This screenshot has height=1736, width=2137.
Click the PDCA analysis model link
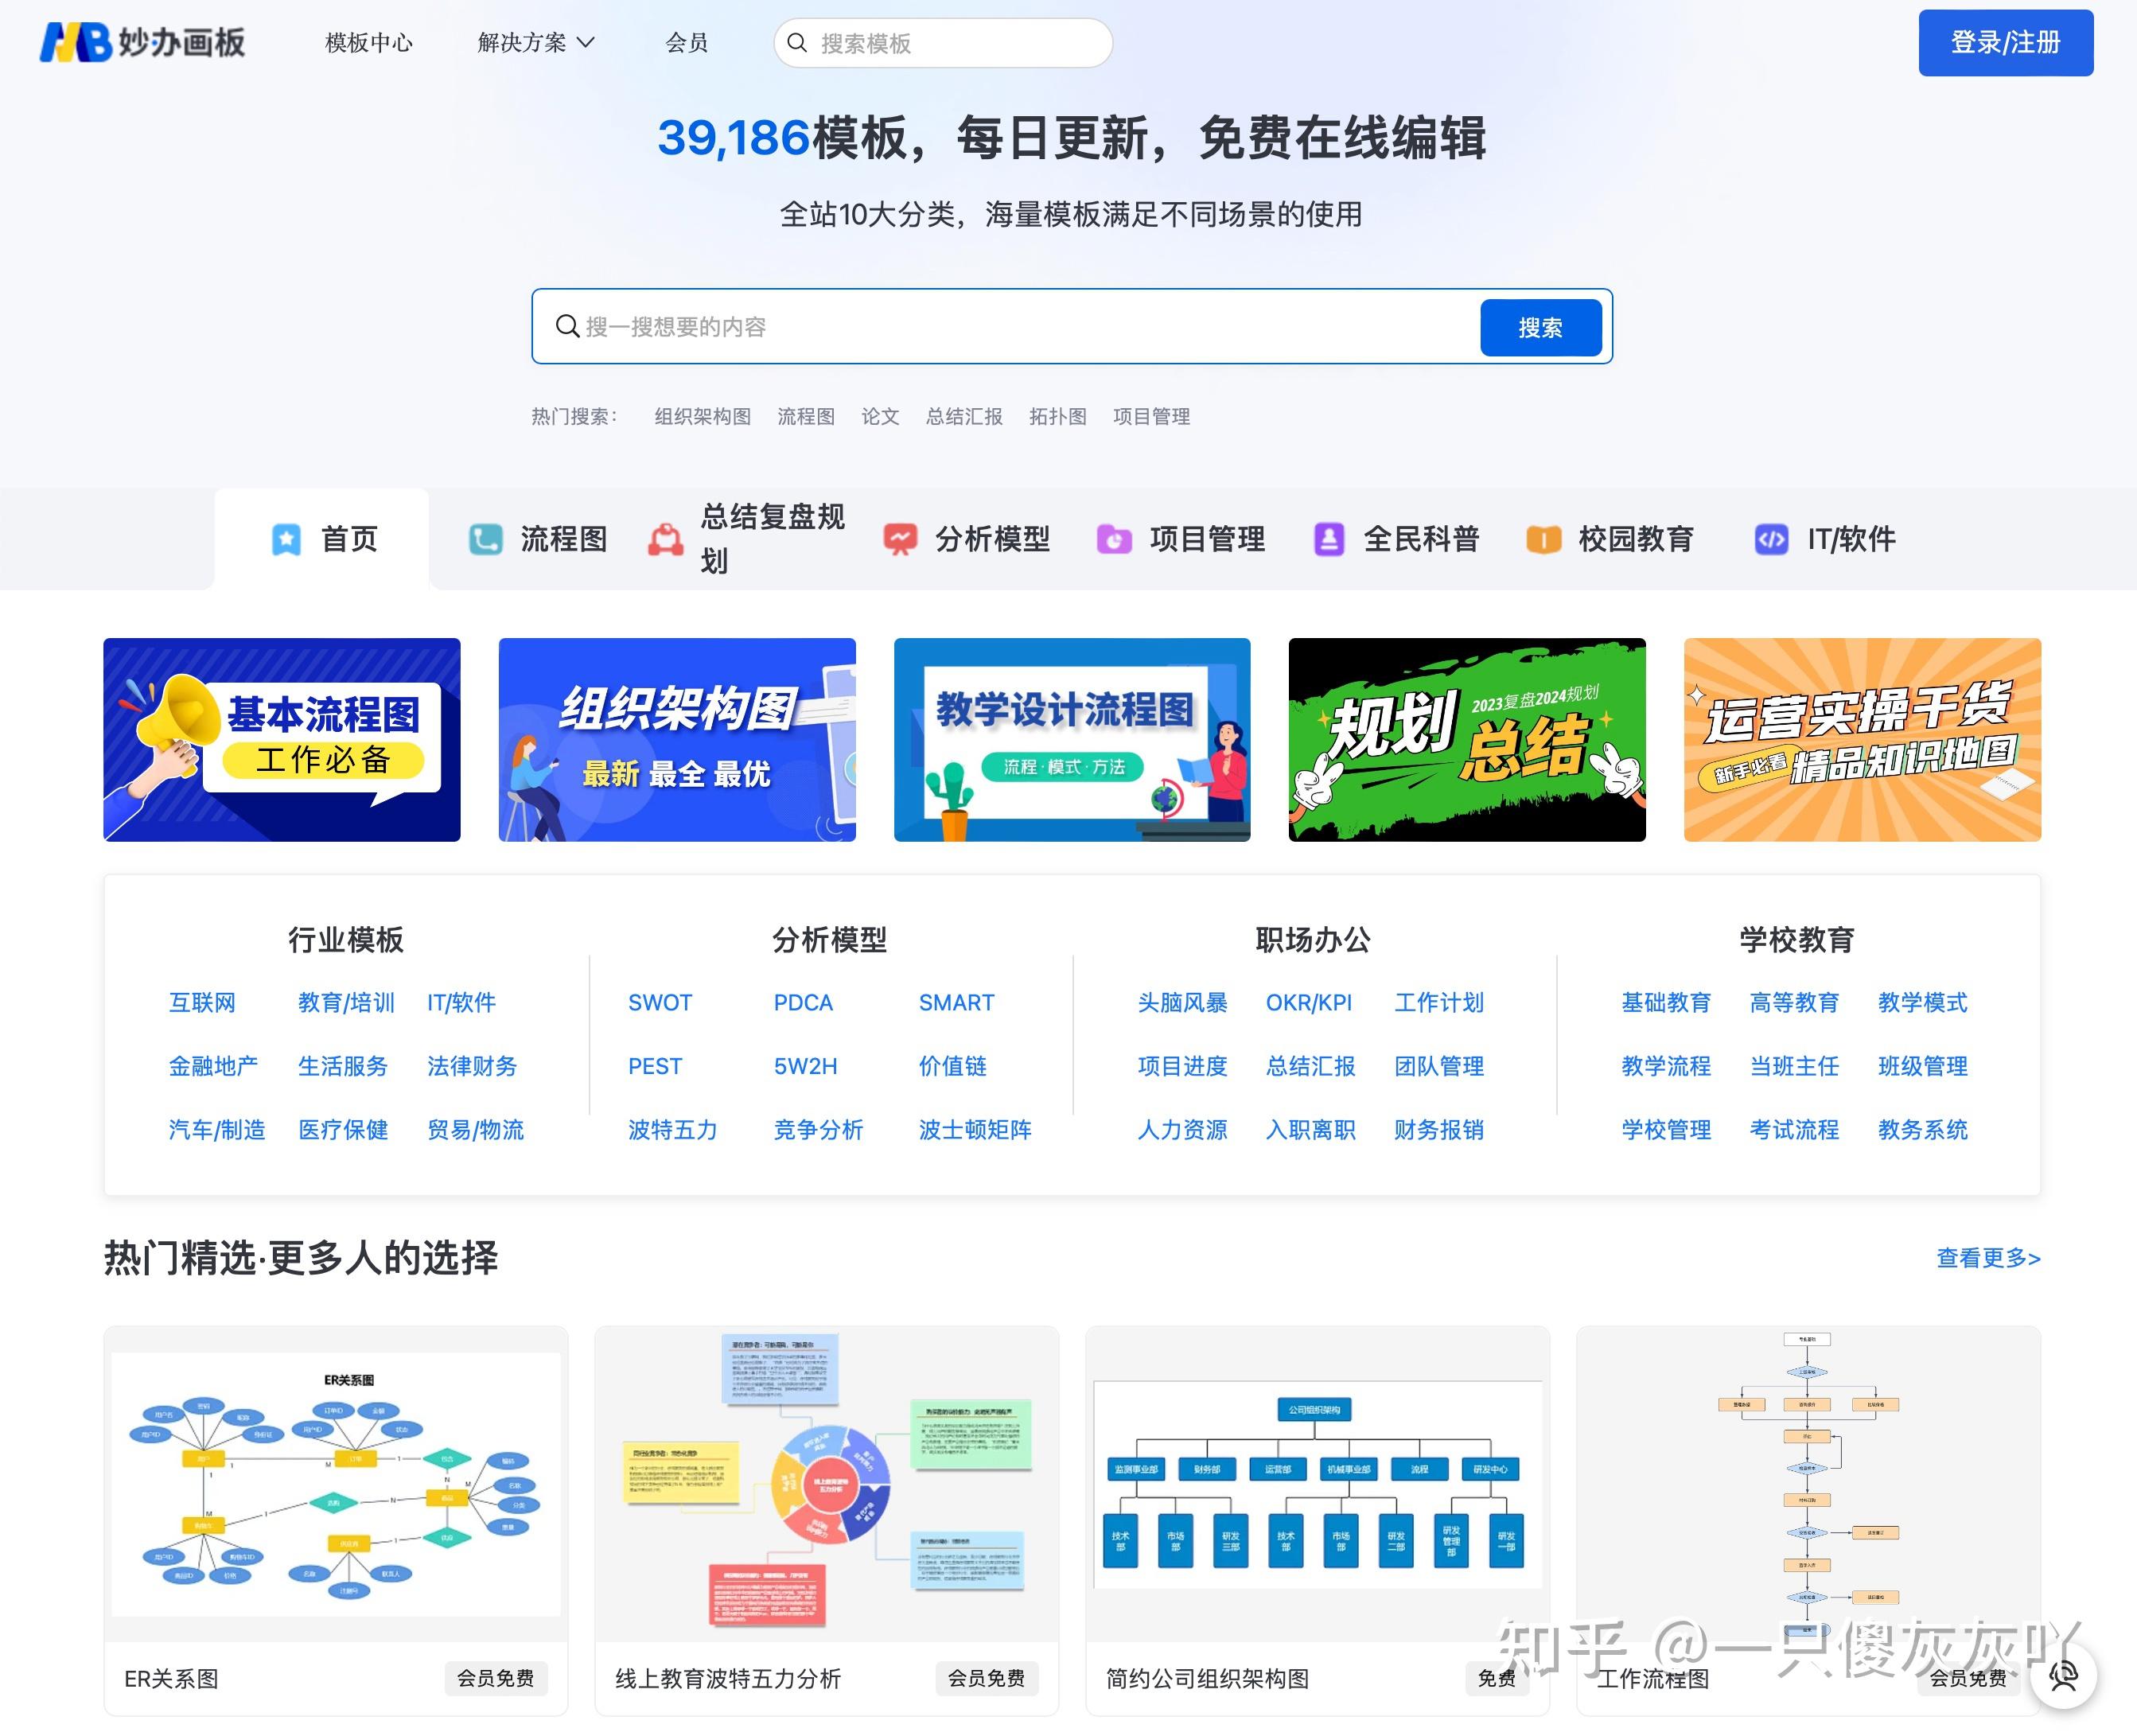(803, 1002)
